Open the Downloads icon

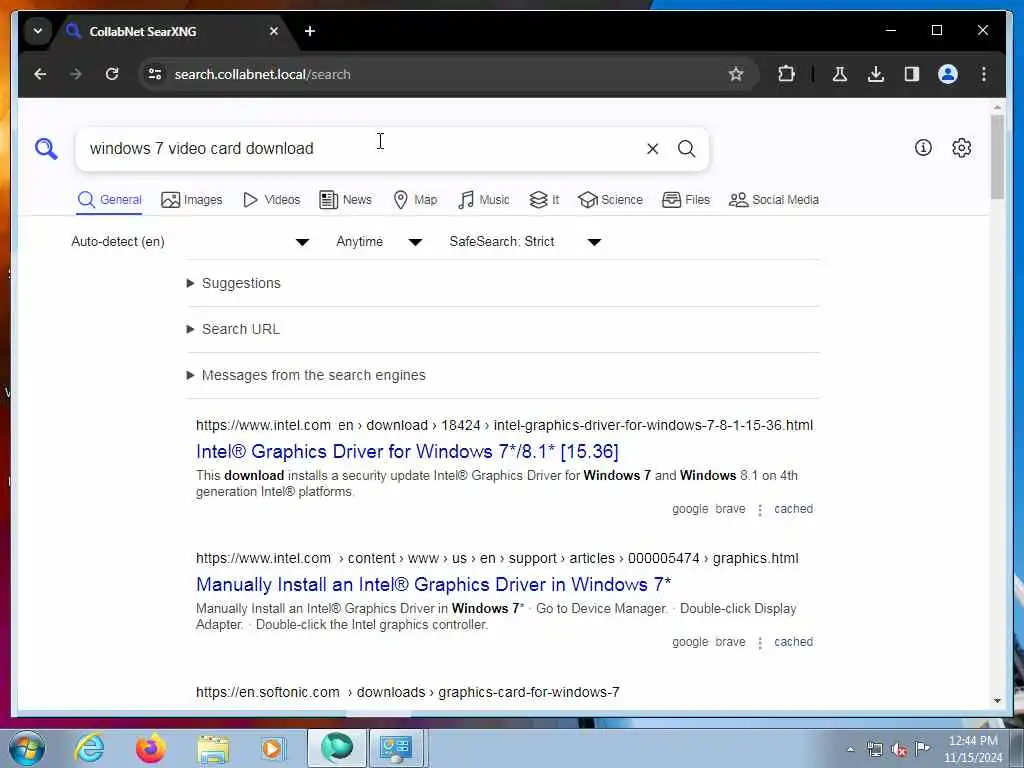[876, 74]
